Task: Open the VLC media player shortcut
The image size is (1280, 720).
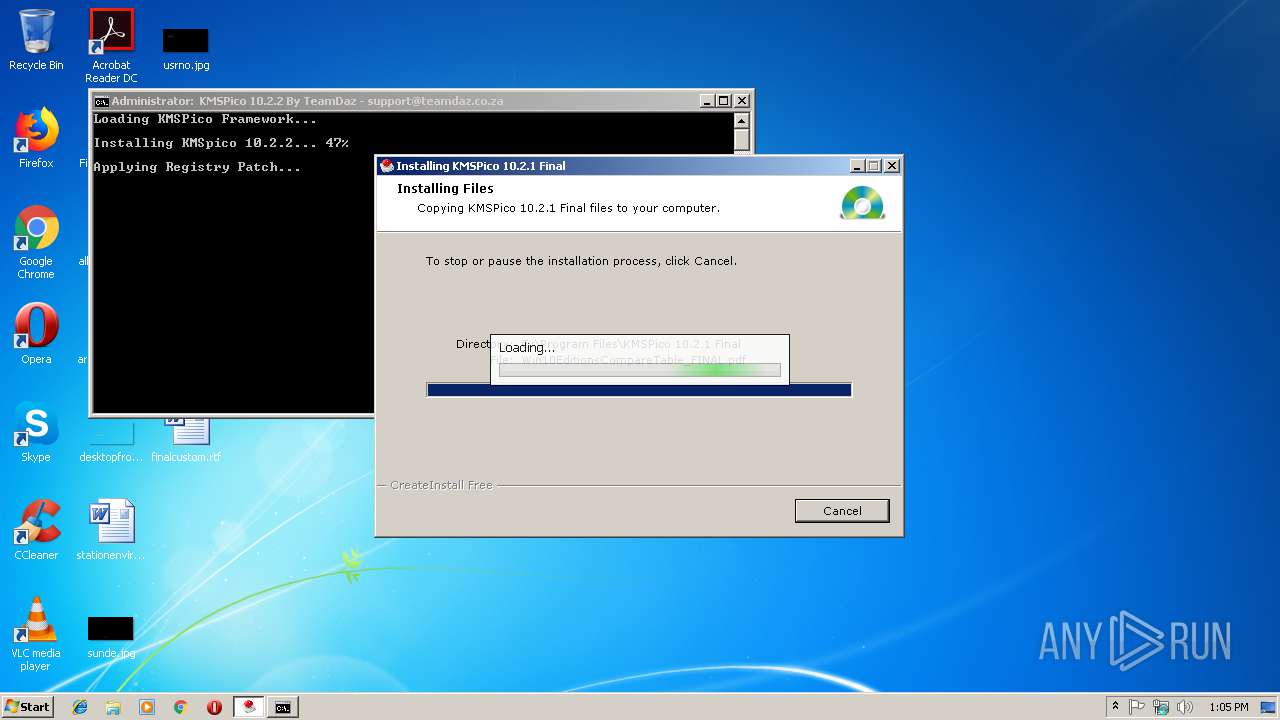Action: 36,634
